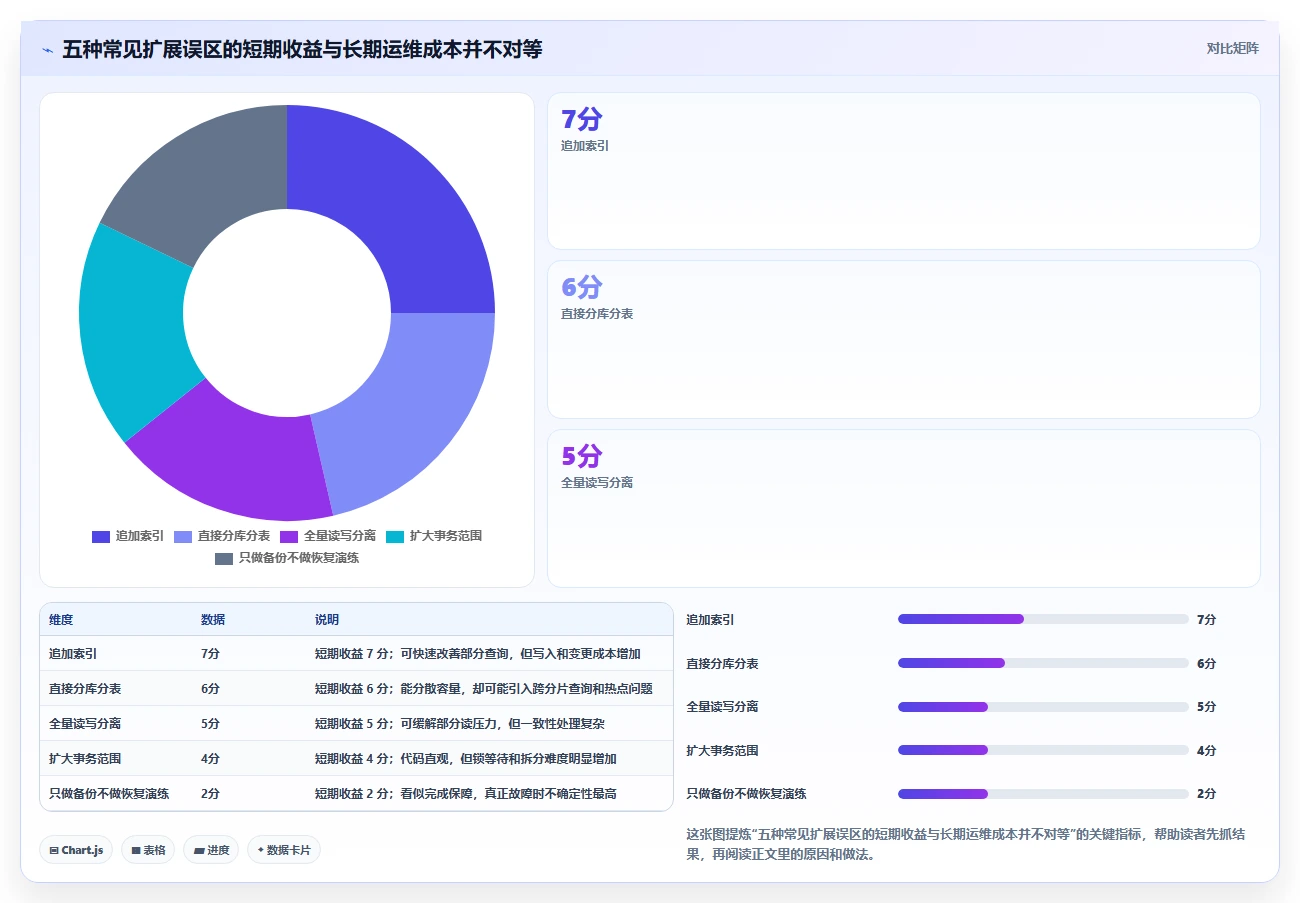
Task: Click the 7分 value in the table
Action: click(210, 654)
